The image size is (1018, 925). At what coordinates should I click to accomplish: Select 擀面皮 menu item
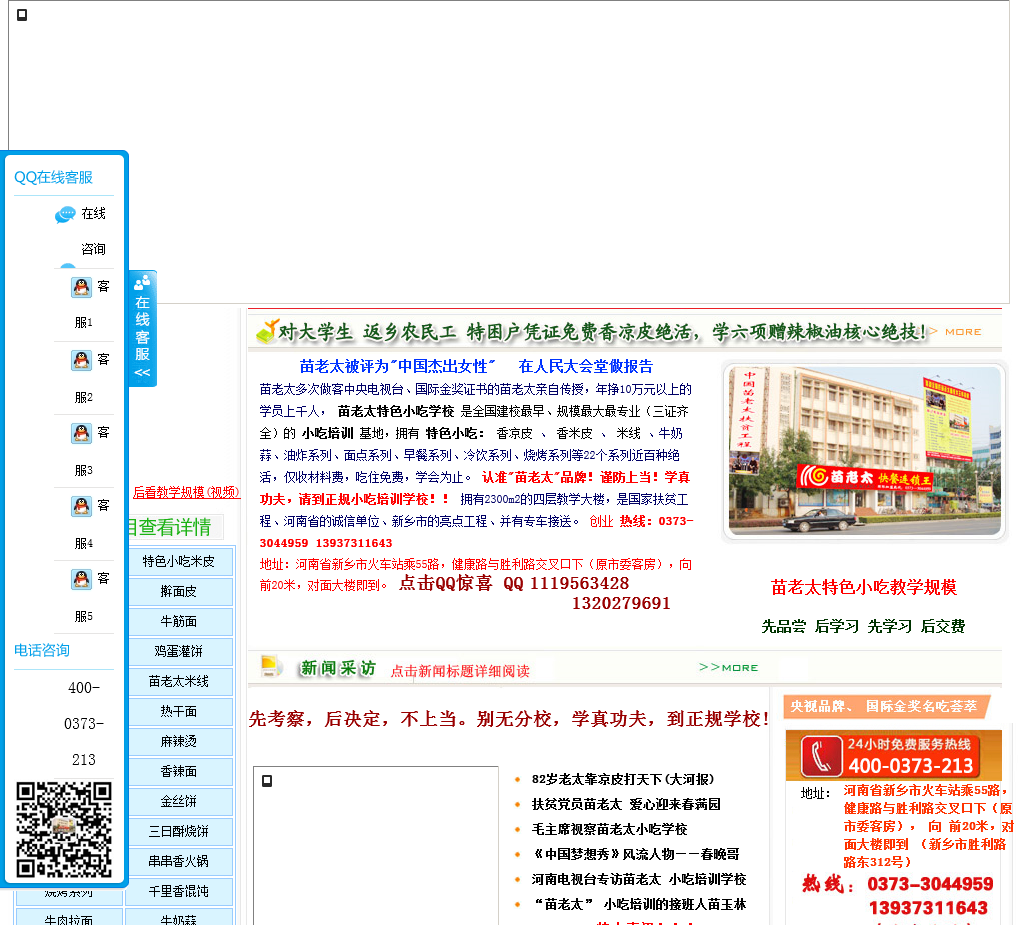click(x=179, y=591)
